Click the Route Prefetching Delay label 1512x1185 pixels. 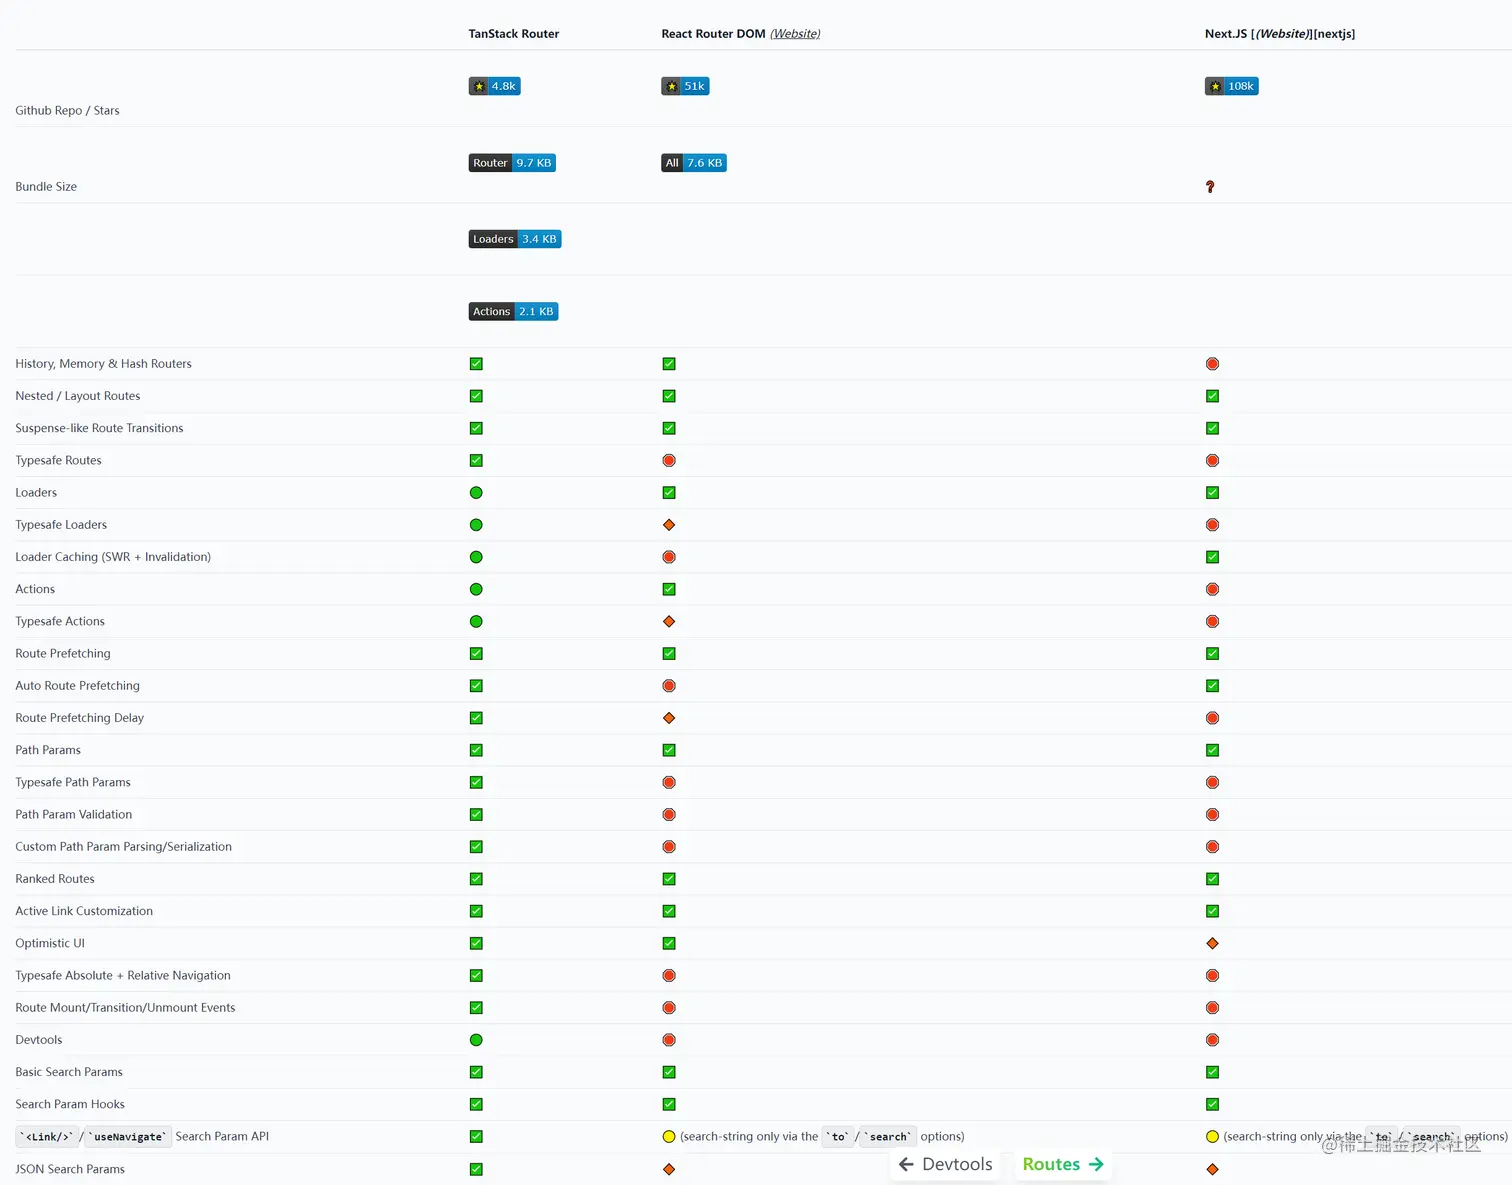tap(80, 718)
